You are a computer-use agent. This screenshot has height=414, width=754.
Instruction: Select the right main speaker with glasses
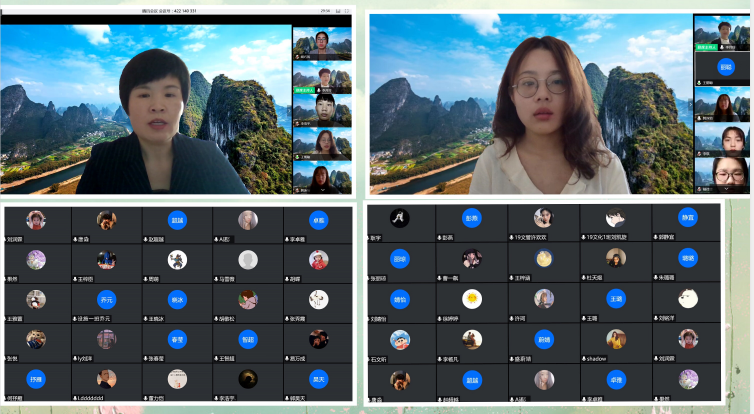click(x=530, y=105)
